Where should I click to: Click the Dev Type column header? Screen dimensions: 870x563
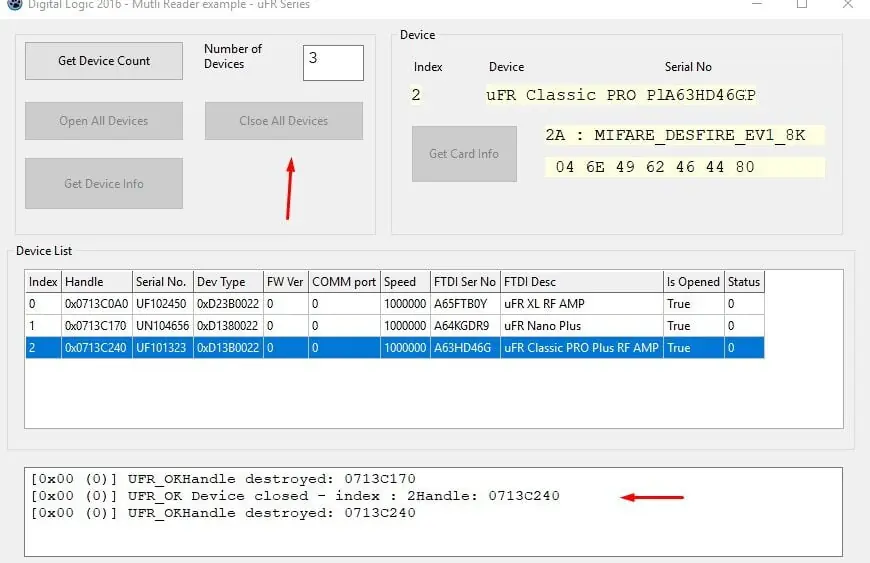click(228, 282)
